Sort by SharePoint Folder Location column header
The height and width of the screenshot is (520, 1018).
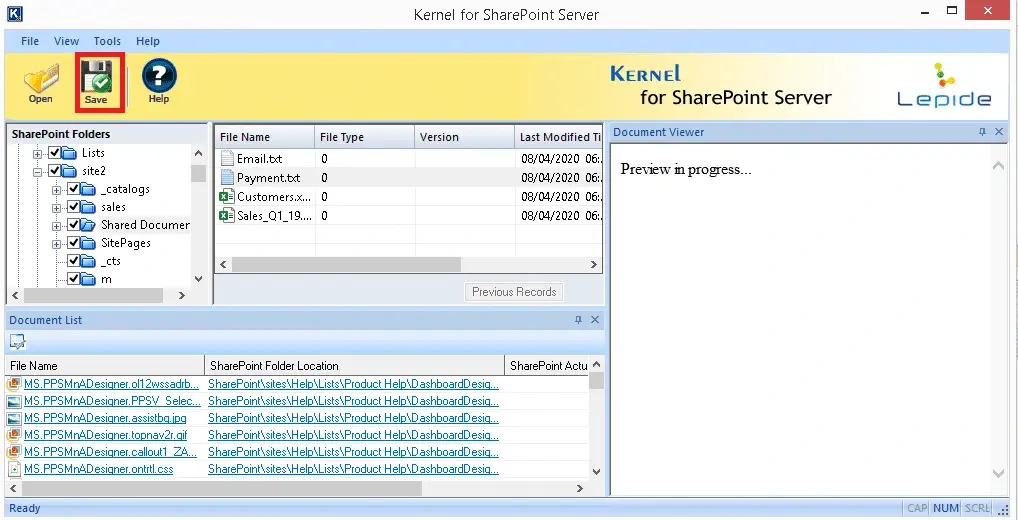(354, 365)
